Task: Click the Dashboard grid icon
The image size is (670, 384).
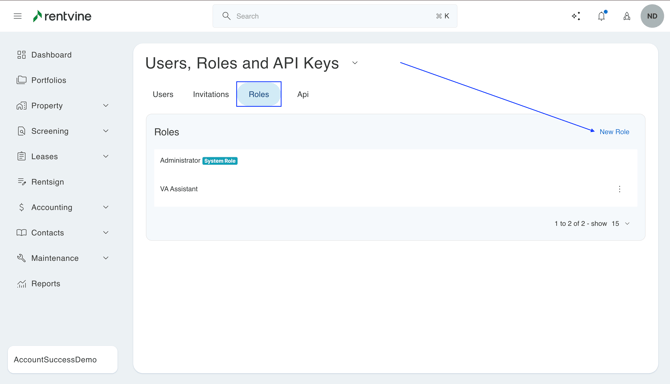Action: tap(21, 55)
